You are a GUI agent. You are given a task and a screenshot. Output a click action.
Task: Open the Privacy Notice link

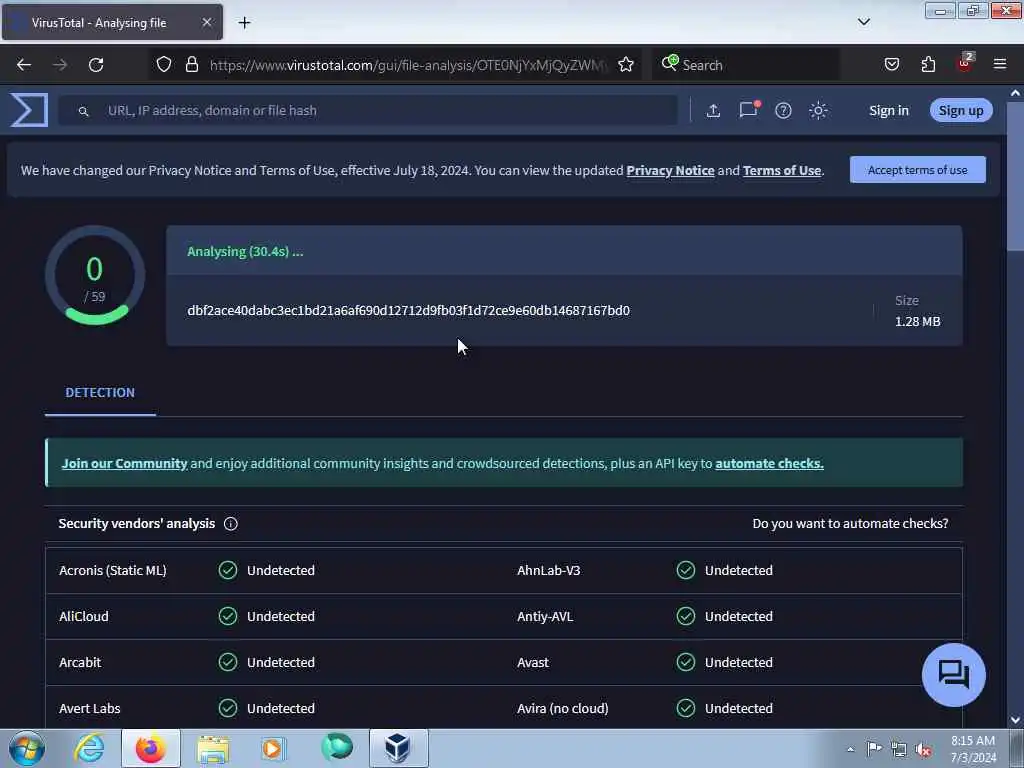[x=670, y=170]
